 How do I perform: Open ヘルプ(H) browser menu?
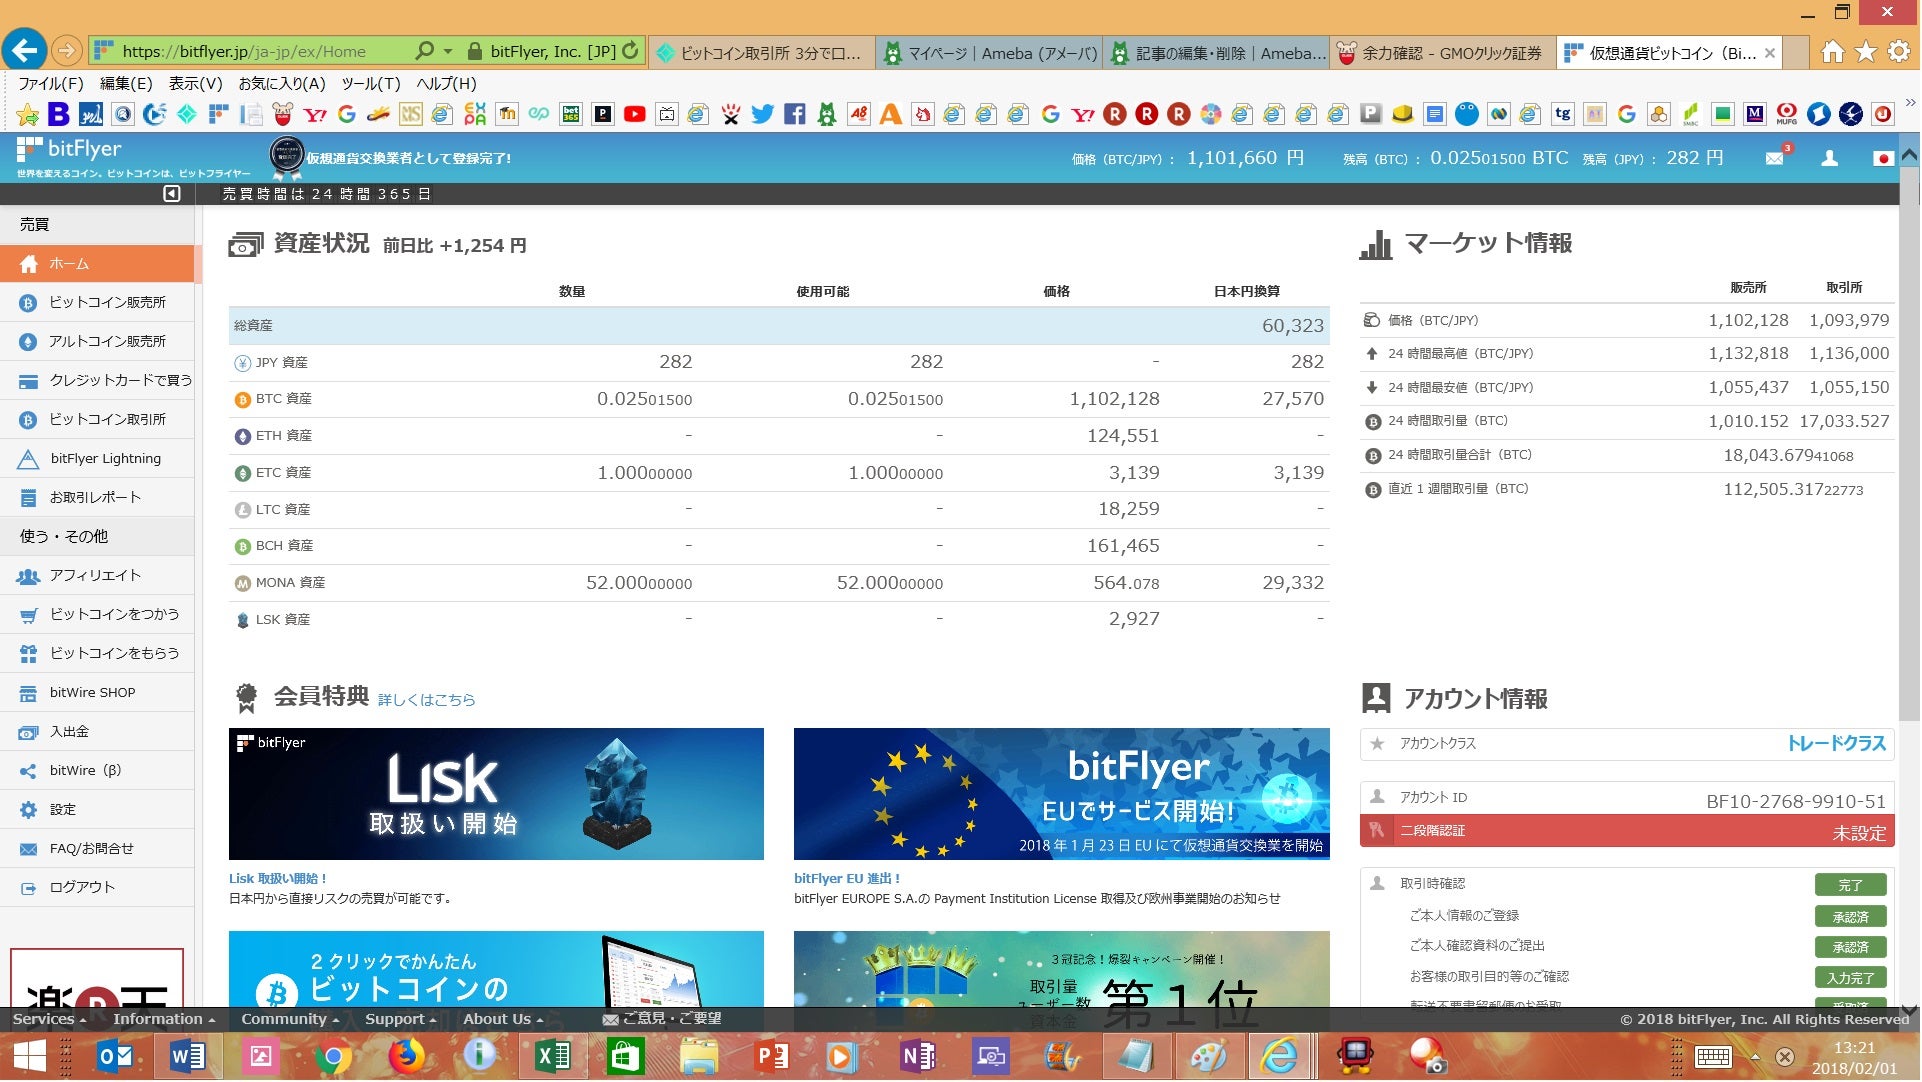pos(446,84)
